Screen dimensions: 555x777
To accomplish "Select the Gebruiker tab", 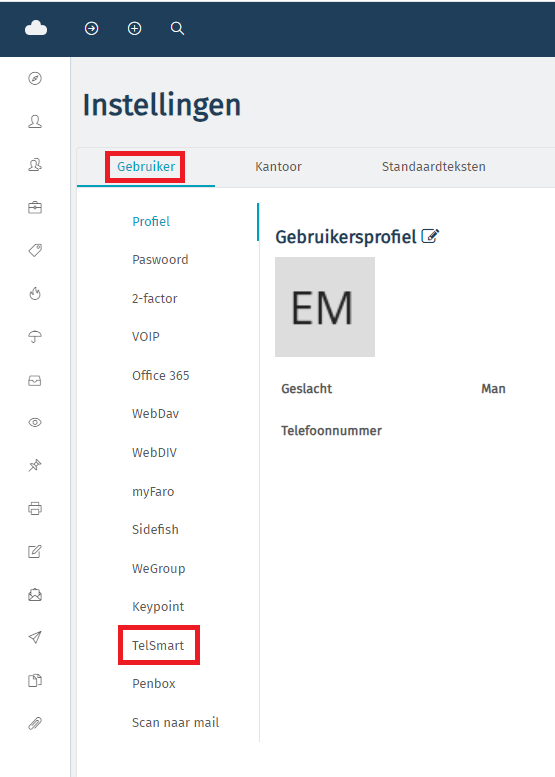I will tap(146, 166).
